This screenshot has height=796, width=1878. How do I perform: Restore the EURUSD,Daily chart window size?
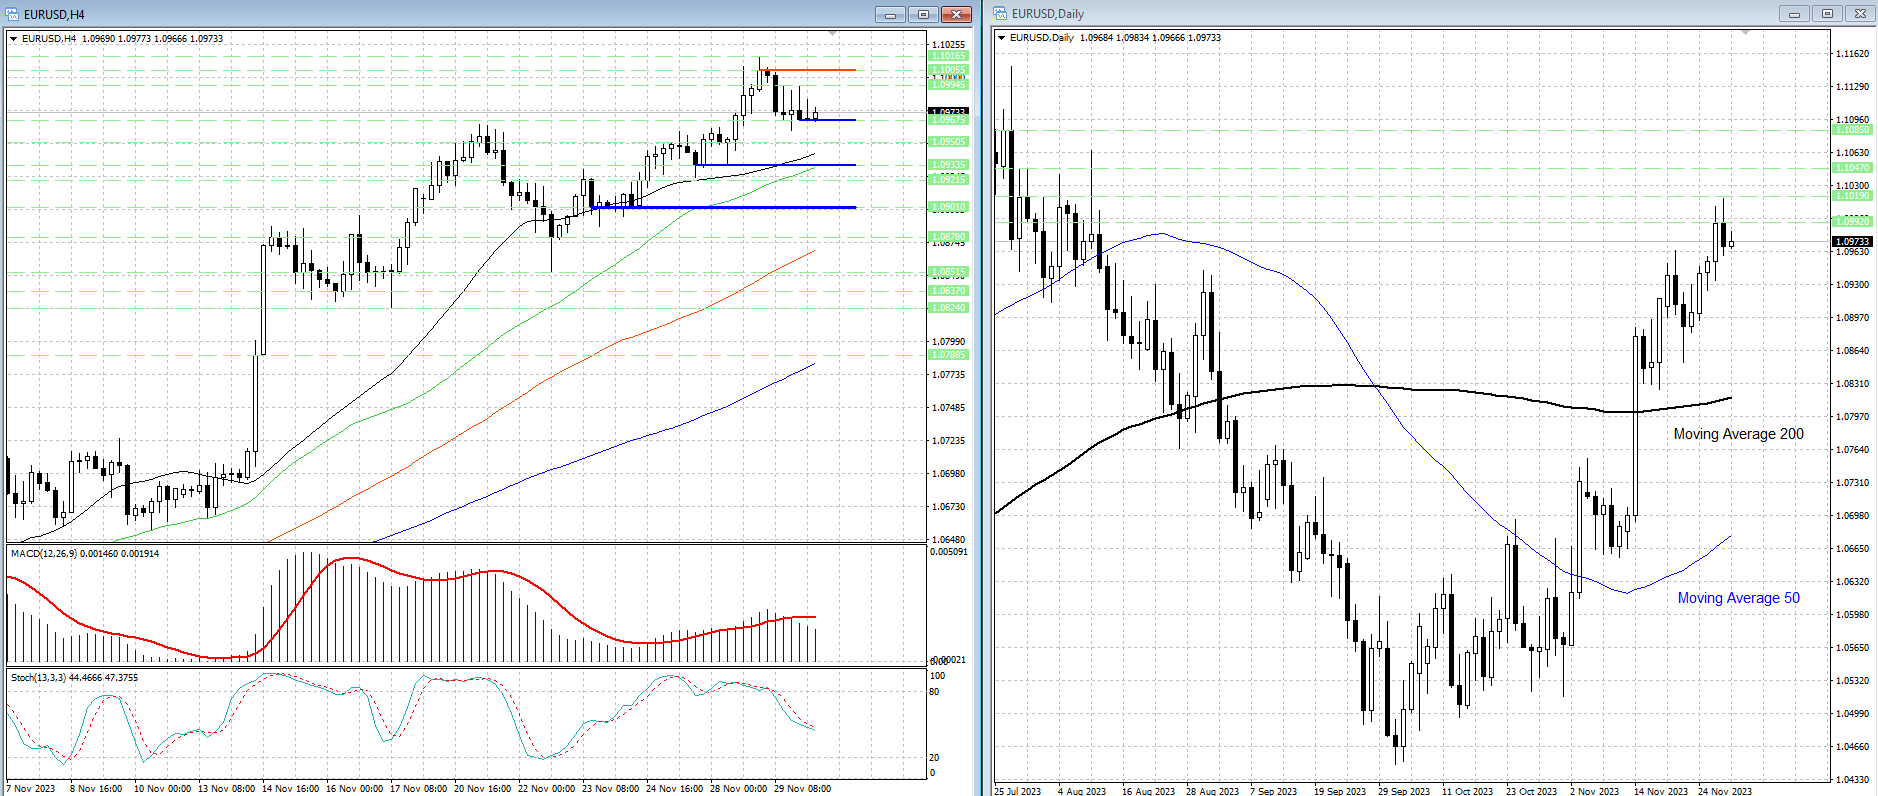tap(1827, 14)
